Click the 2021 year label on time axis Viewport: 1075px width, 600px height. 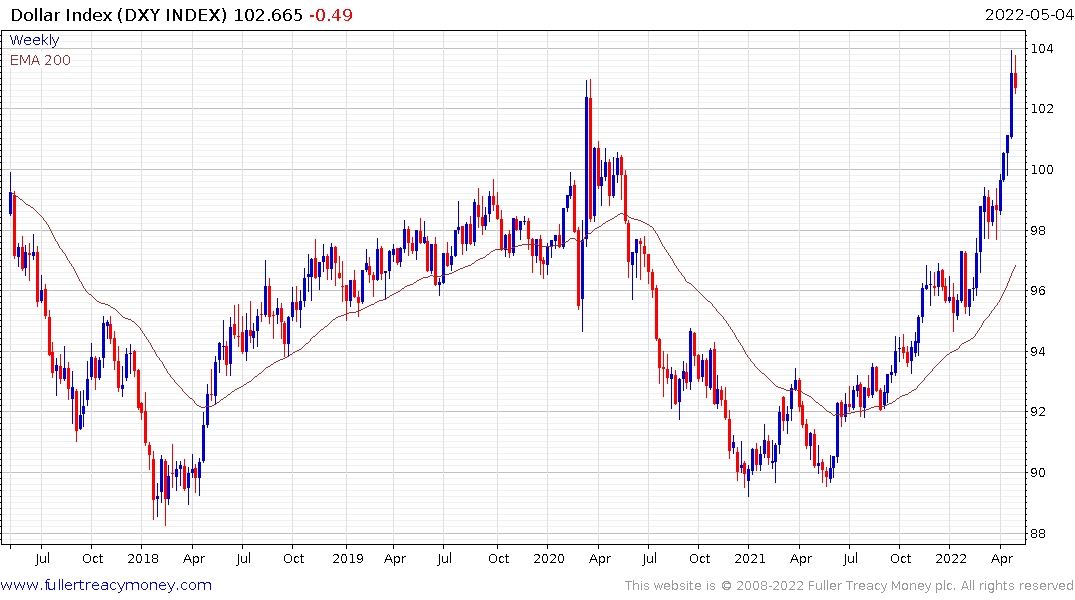749,558
